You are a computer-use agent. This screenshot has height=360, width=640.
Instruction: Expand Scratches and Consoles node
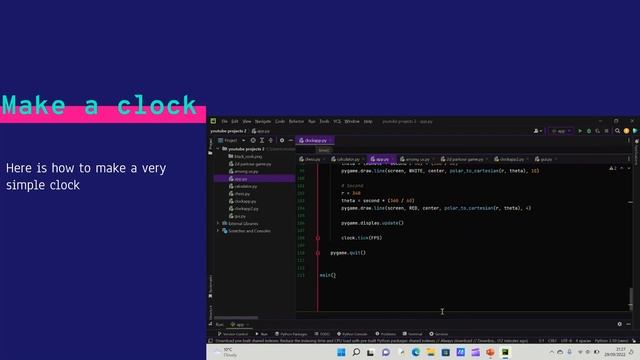click(218, 231)
